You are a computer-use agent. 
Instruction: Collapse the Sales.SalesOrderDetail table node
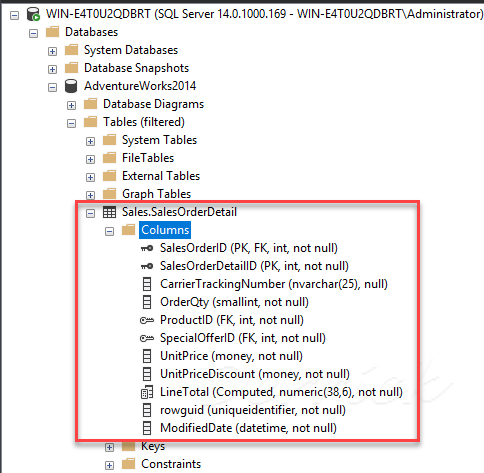pos(90,213)
